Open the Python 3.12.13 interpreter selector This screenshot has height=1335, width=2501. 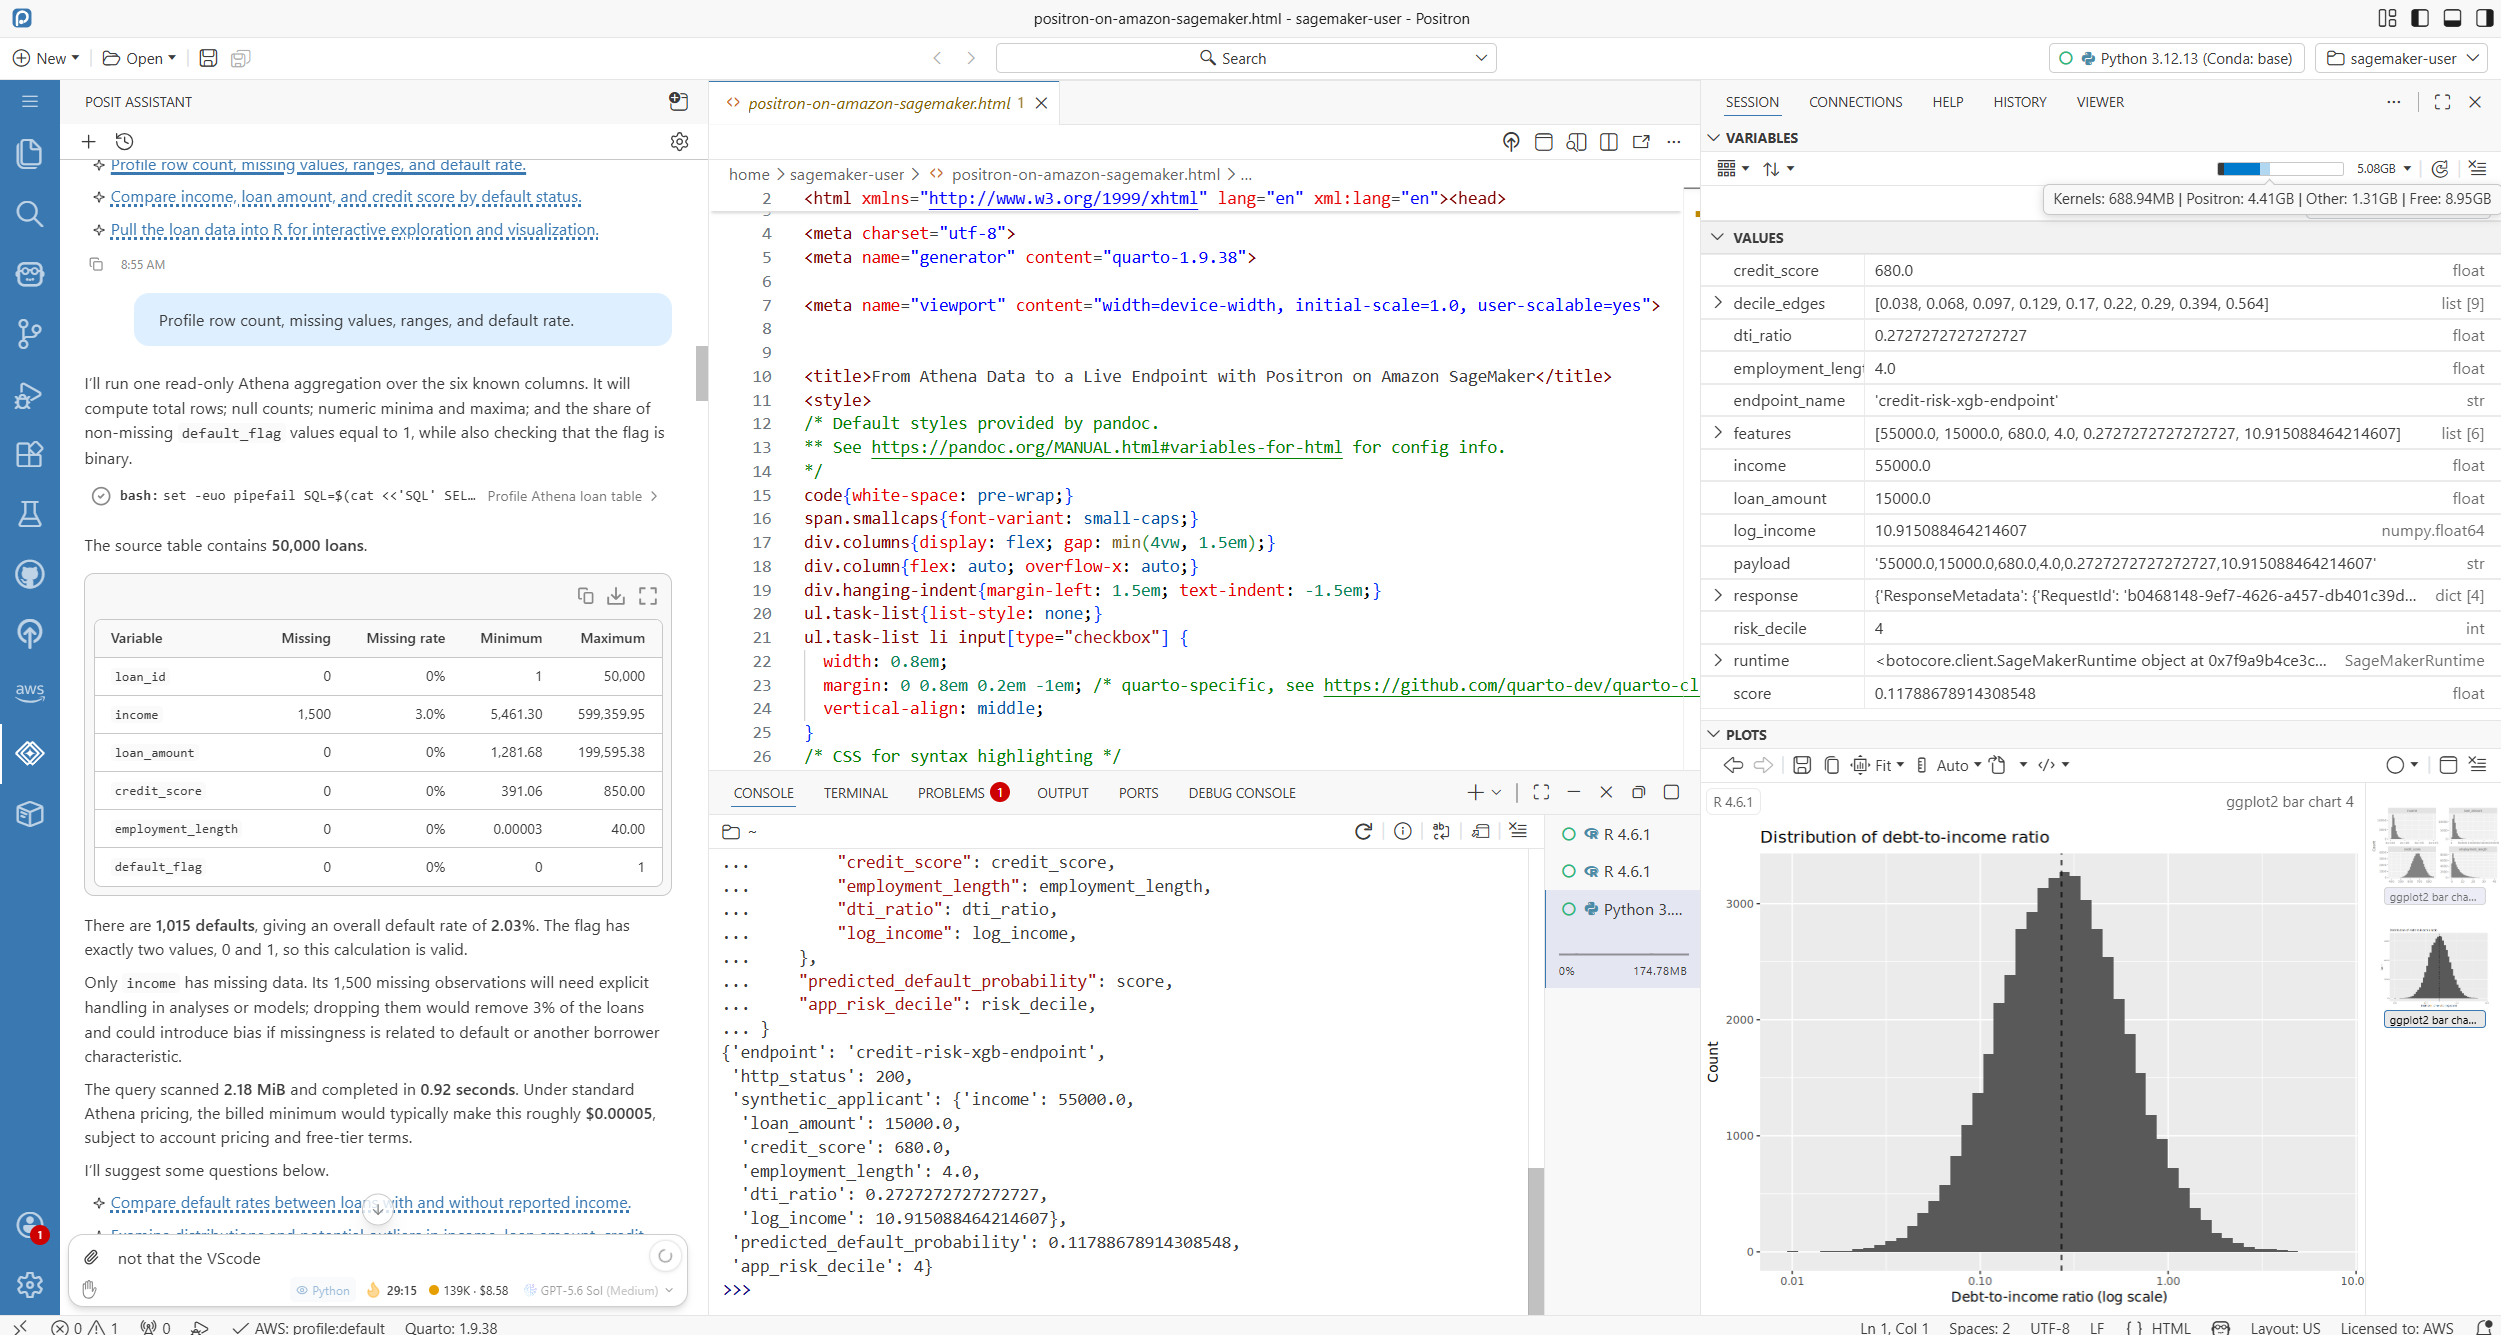pos(2177,58)
